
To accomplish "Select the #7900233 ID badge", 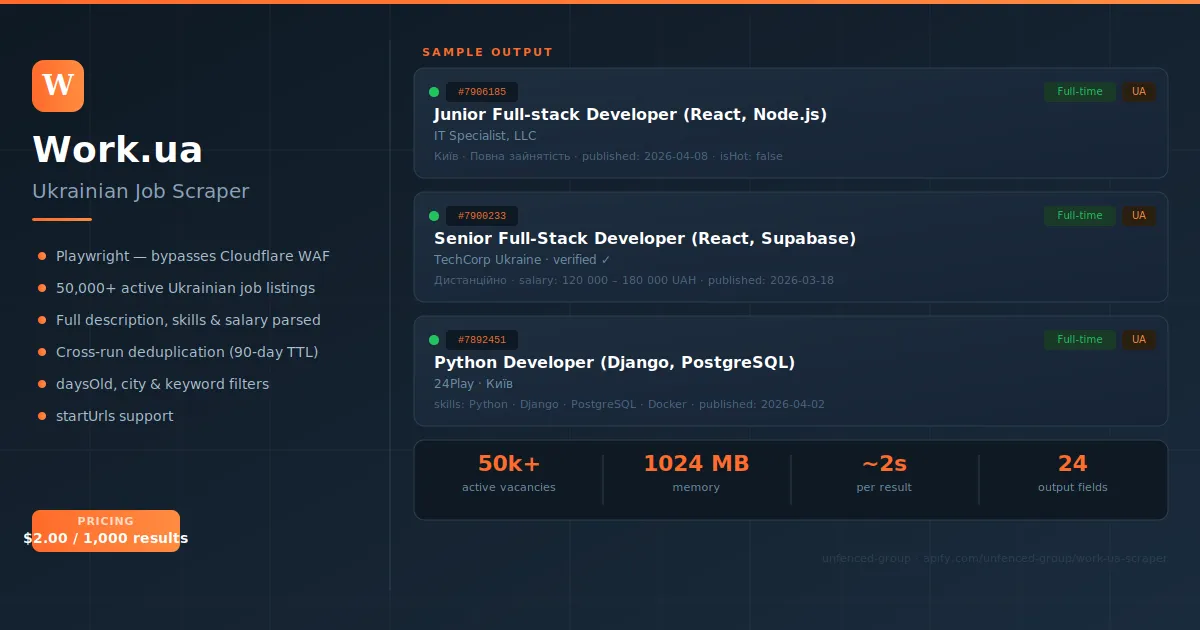I will pos(482,216).
